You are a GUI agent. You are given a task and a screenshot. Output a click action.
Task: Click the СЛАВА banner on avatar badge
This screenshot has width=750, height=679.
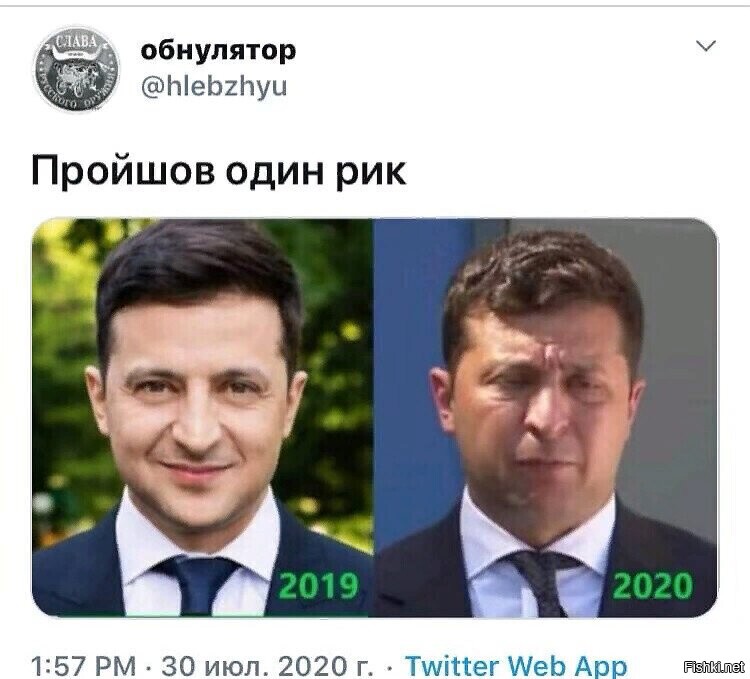(77, 44)
